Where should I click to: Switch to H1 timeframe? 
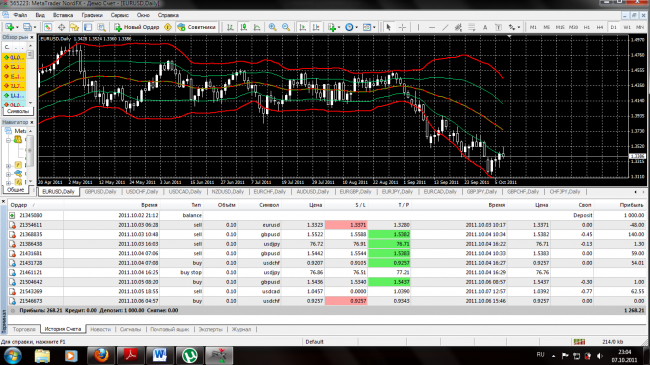(587, 27)
